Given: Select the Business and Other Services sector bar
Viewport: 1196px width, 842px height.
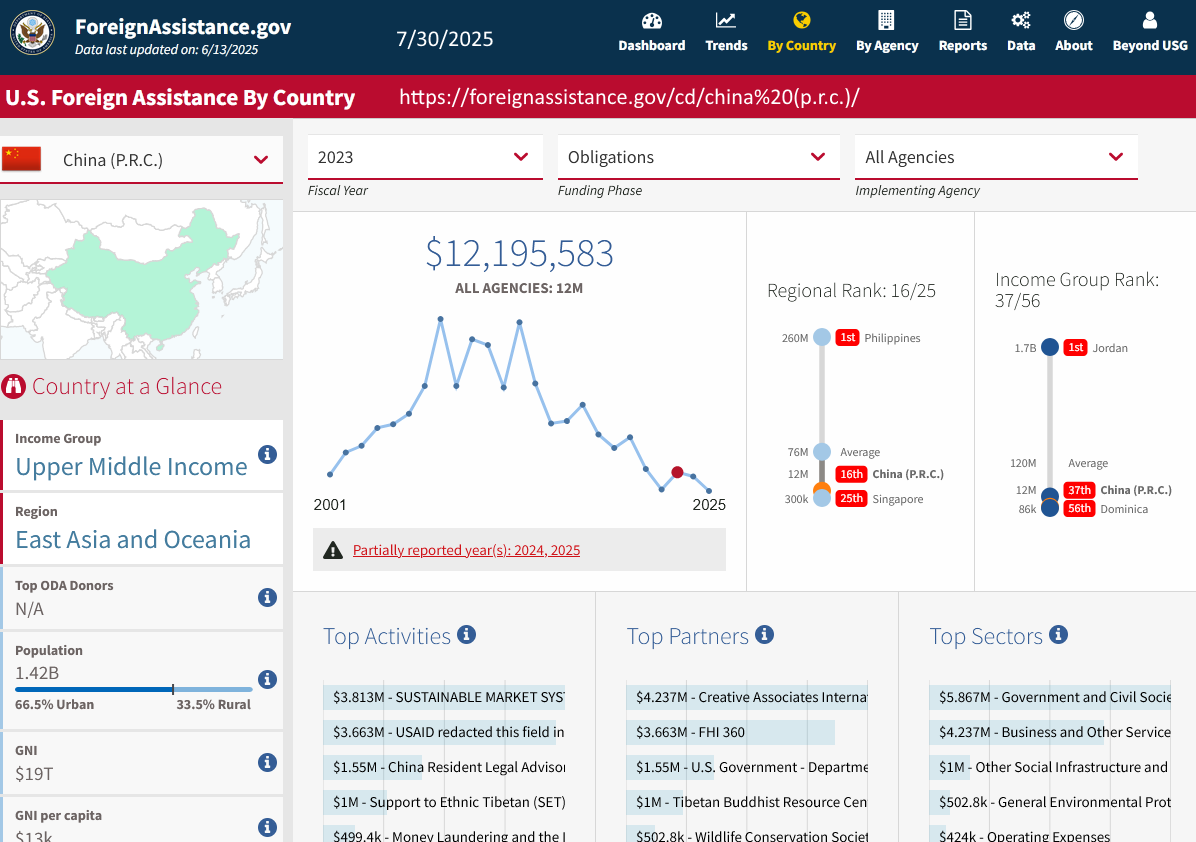Looking at the screenshot, I should 1050,732.
